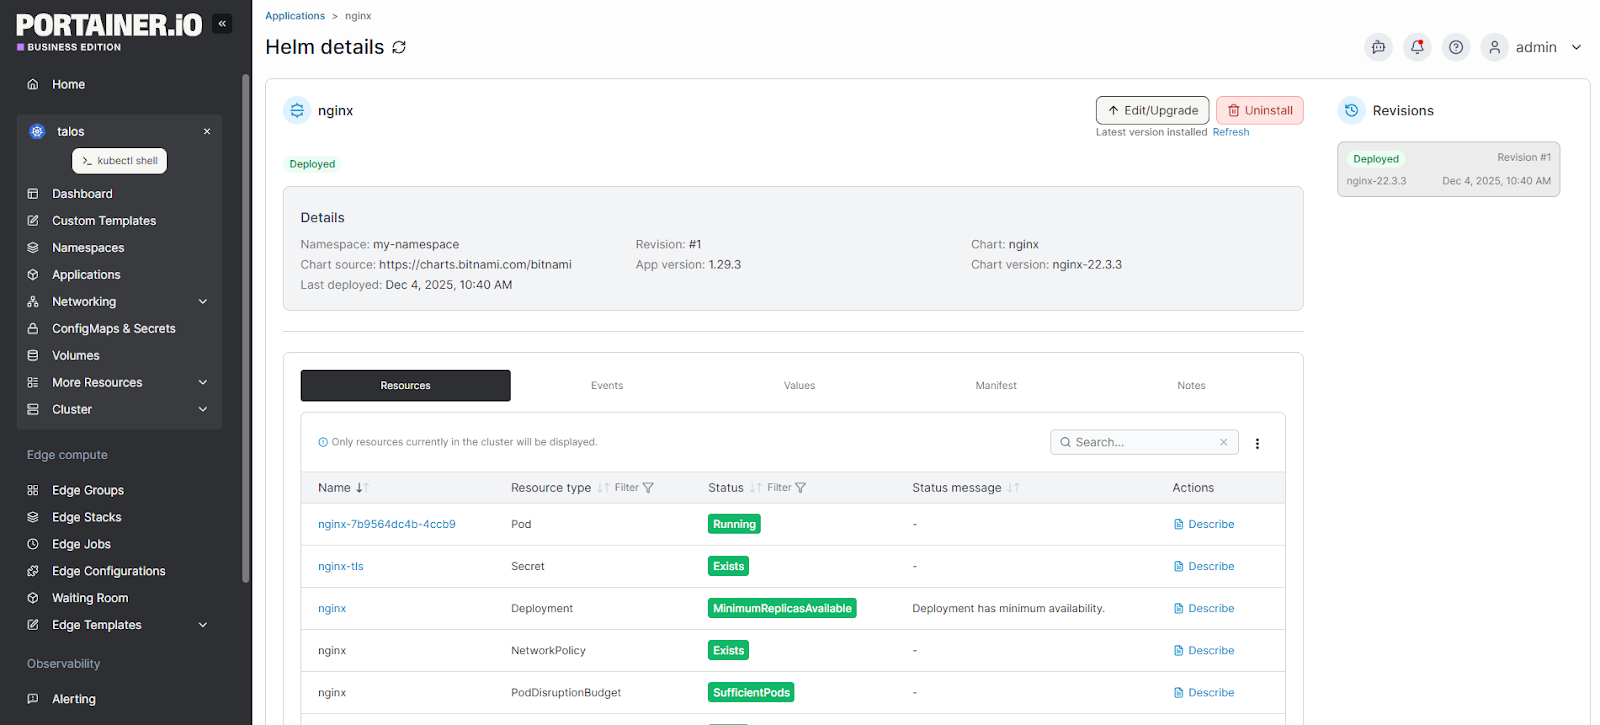Expand the Networking menu chevron

(203, 302)
